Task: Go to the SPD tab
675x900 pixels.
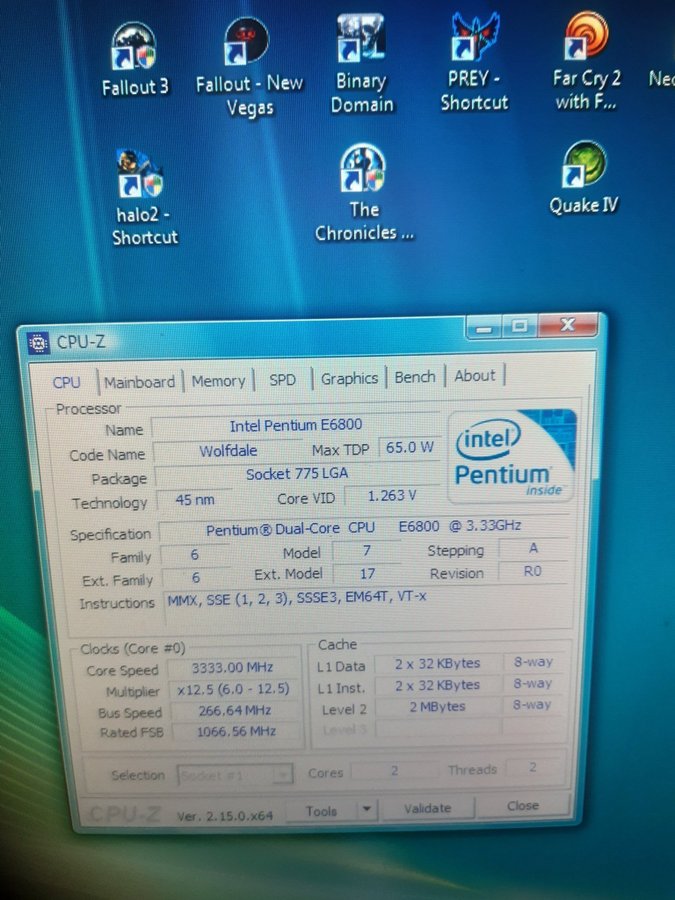Action: pos(282,379)
